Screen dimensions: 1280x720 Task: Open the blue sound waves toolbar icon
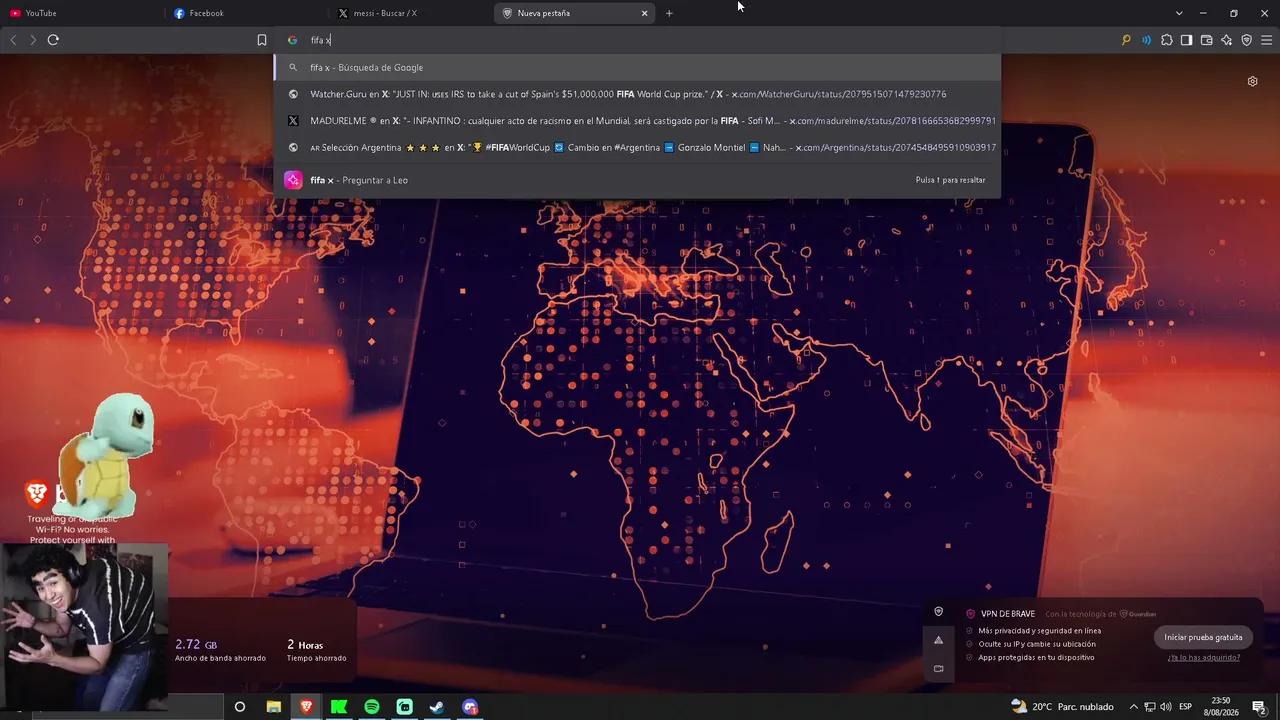pyautogui.click(x=1146, y=40)
